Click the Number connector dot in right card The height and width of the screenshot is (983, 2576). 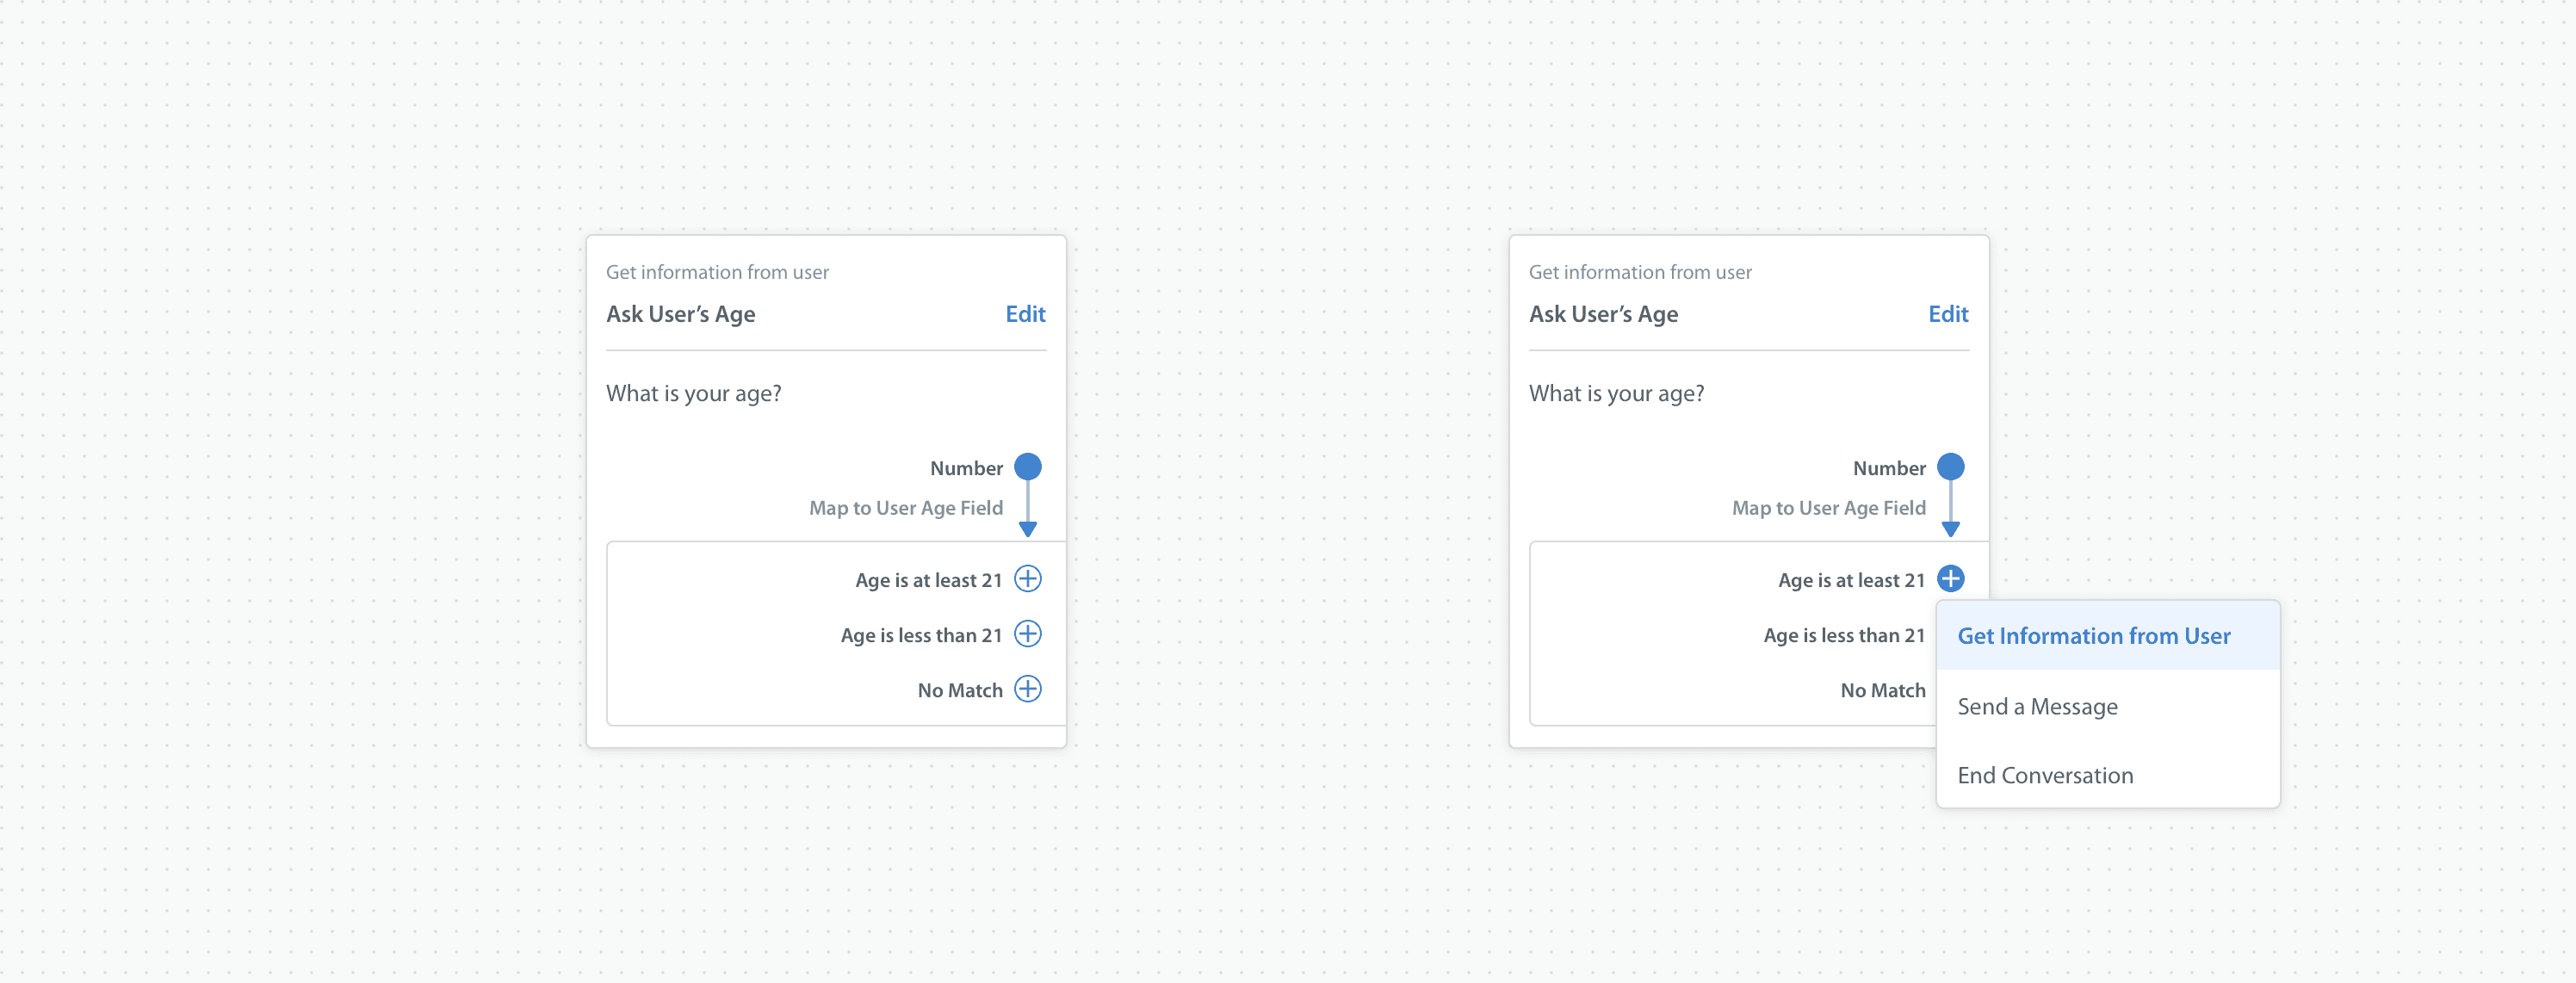click(x=1950, y=467)
